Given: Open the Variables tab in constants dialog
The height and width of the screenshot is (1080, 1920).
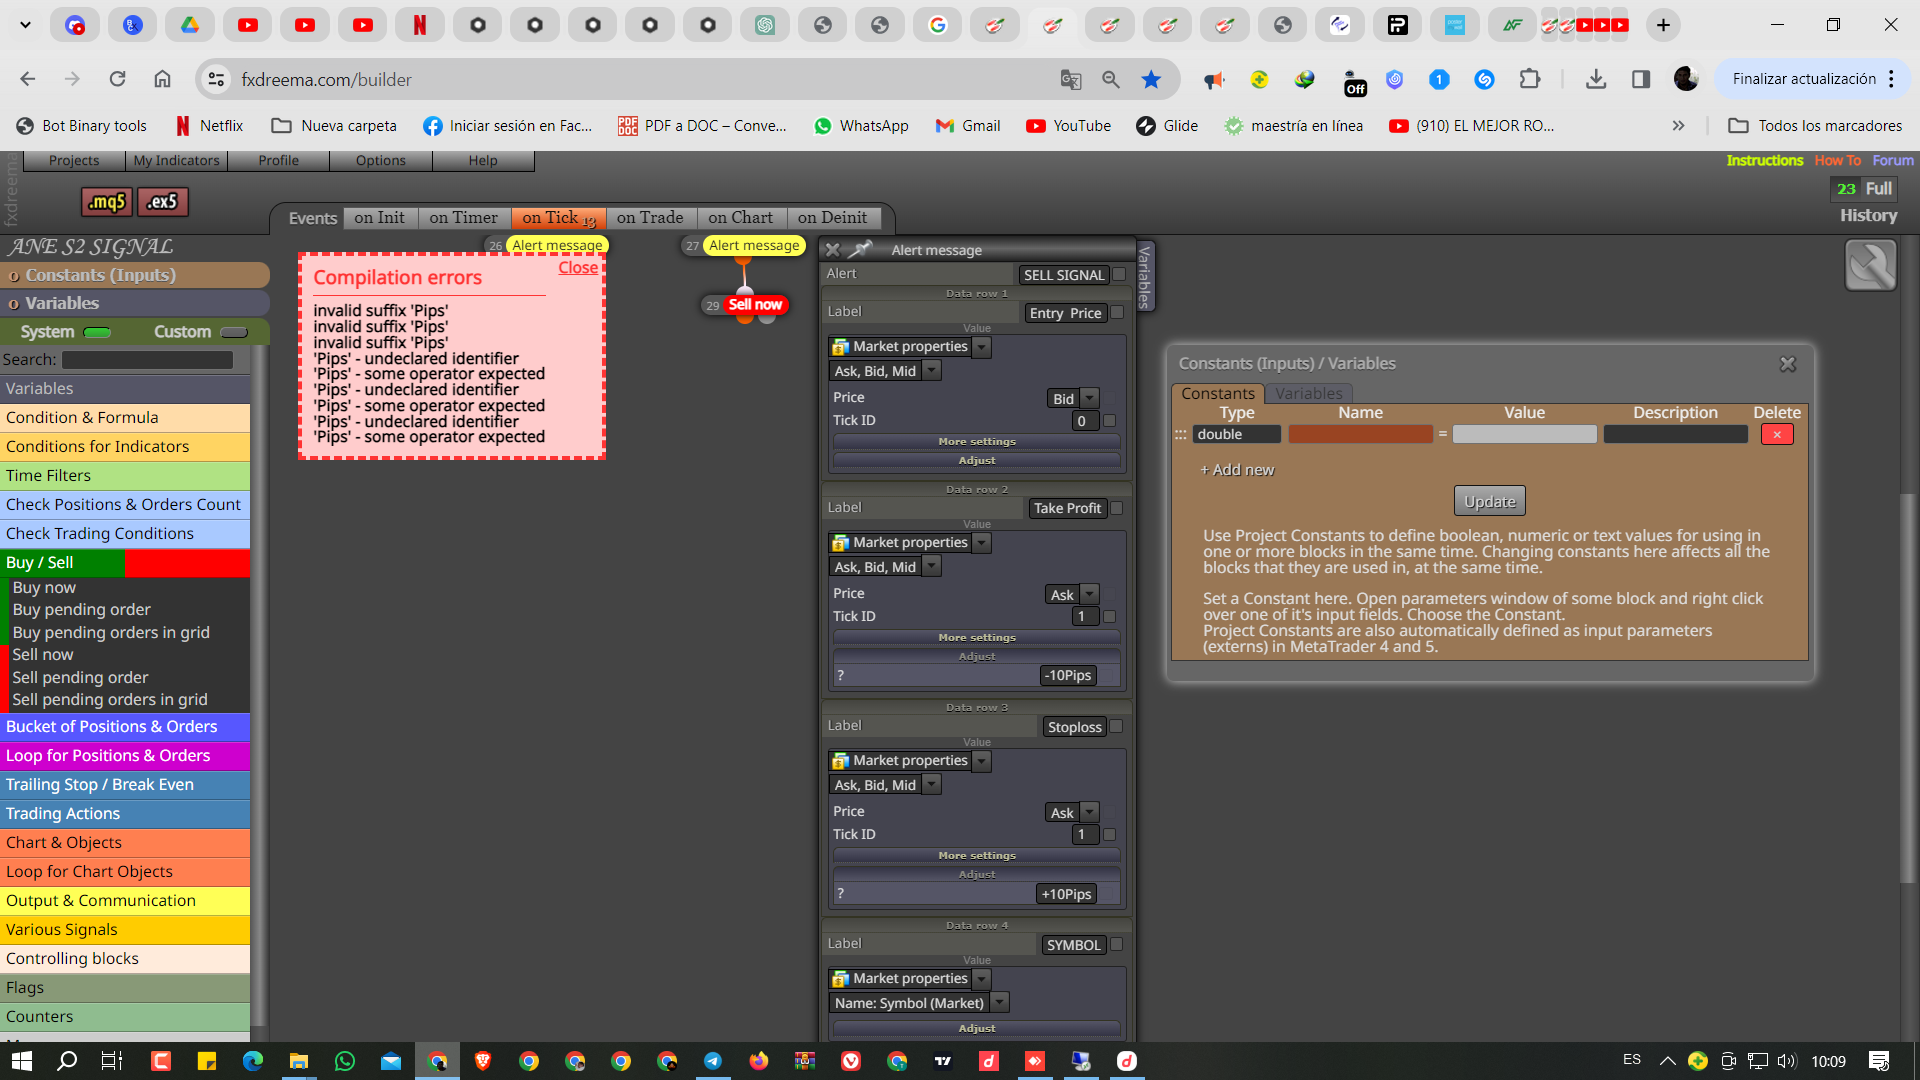Looking at the screenshot, I should coord(1309,394).
